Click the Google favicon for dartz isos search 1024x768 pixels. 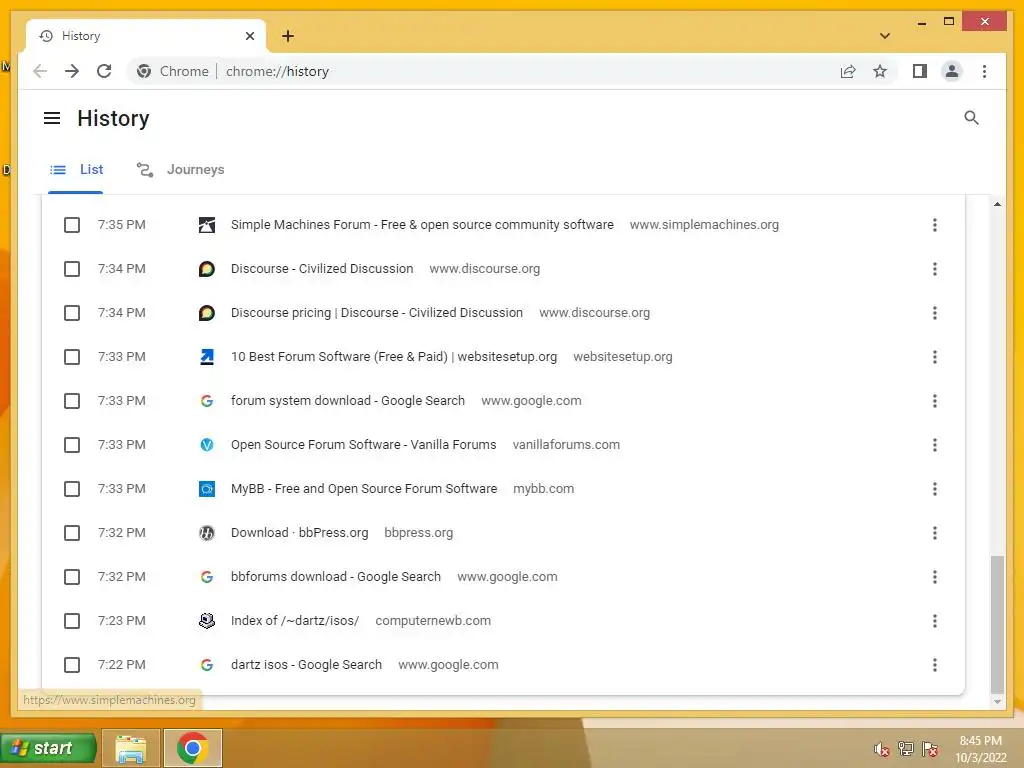click(x=206, y=665)
